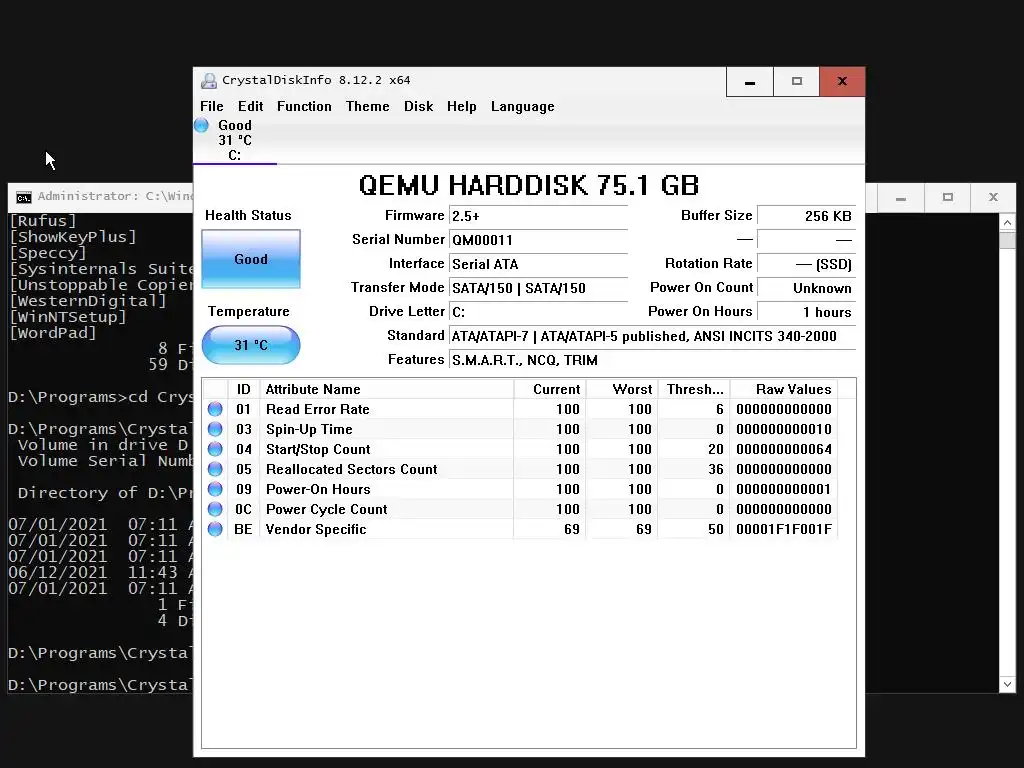Click the Worst column header
This screenshot has height=768, width=1024.
[622, 389]
